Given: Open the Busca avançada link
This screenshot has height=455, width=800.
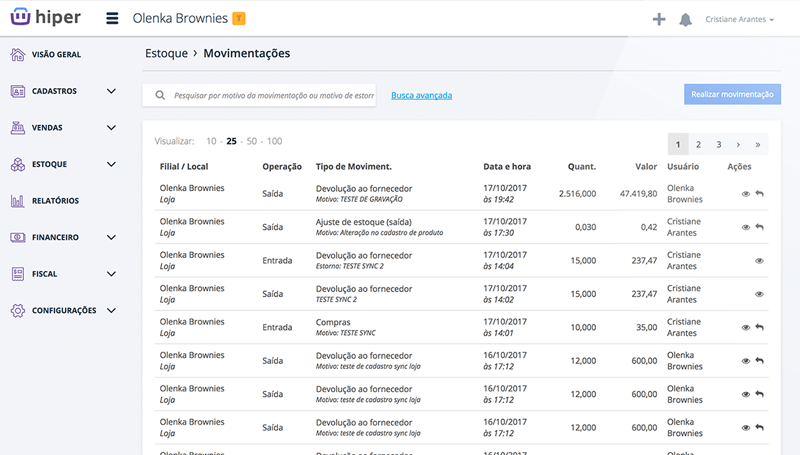Looking at the screenshot, I should point(421,96).
